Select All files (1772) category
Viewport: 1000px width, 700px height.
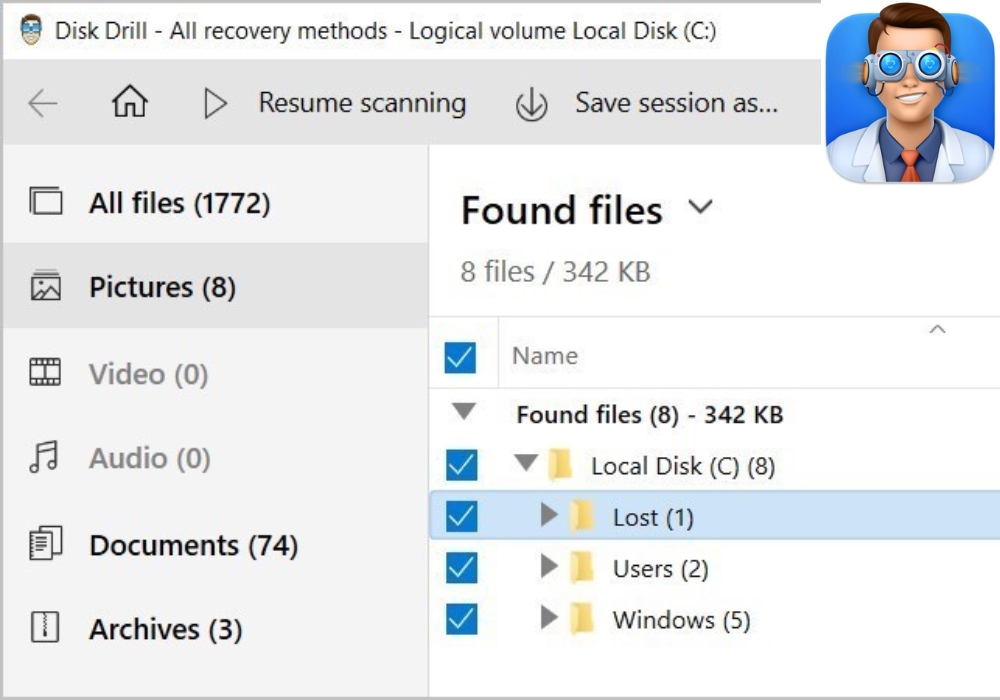(216, 203)
